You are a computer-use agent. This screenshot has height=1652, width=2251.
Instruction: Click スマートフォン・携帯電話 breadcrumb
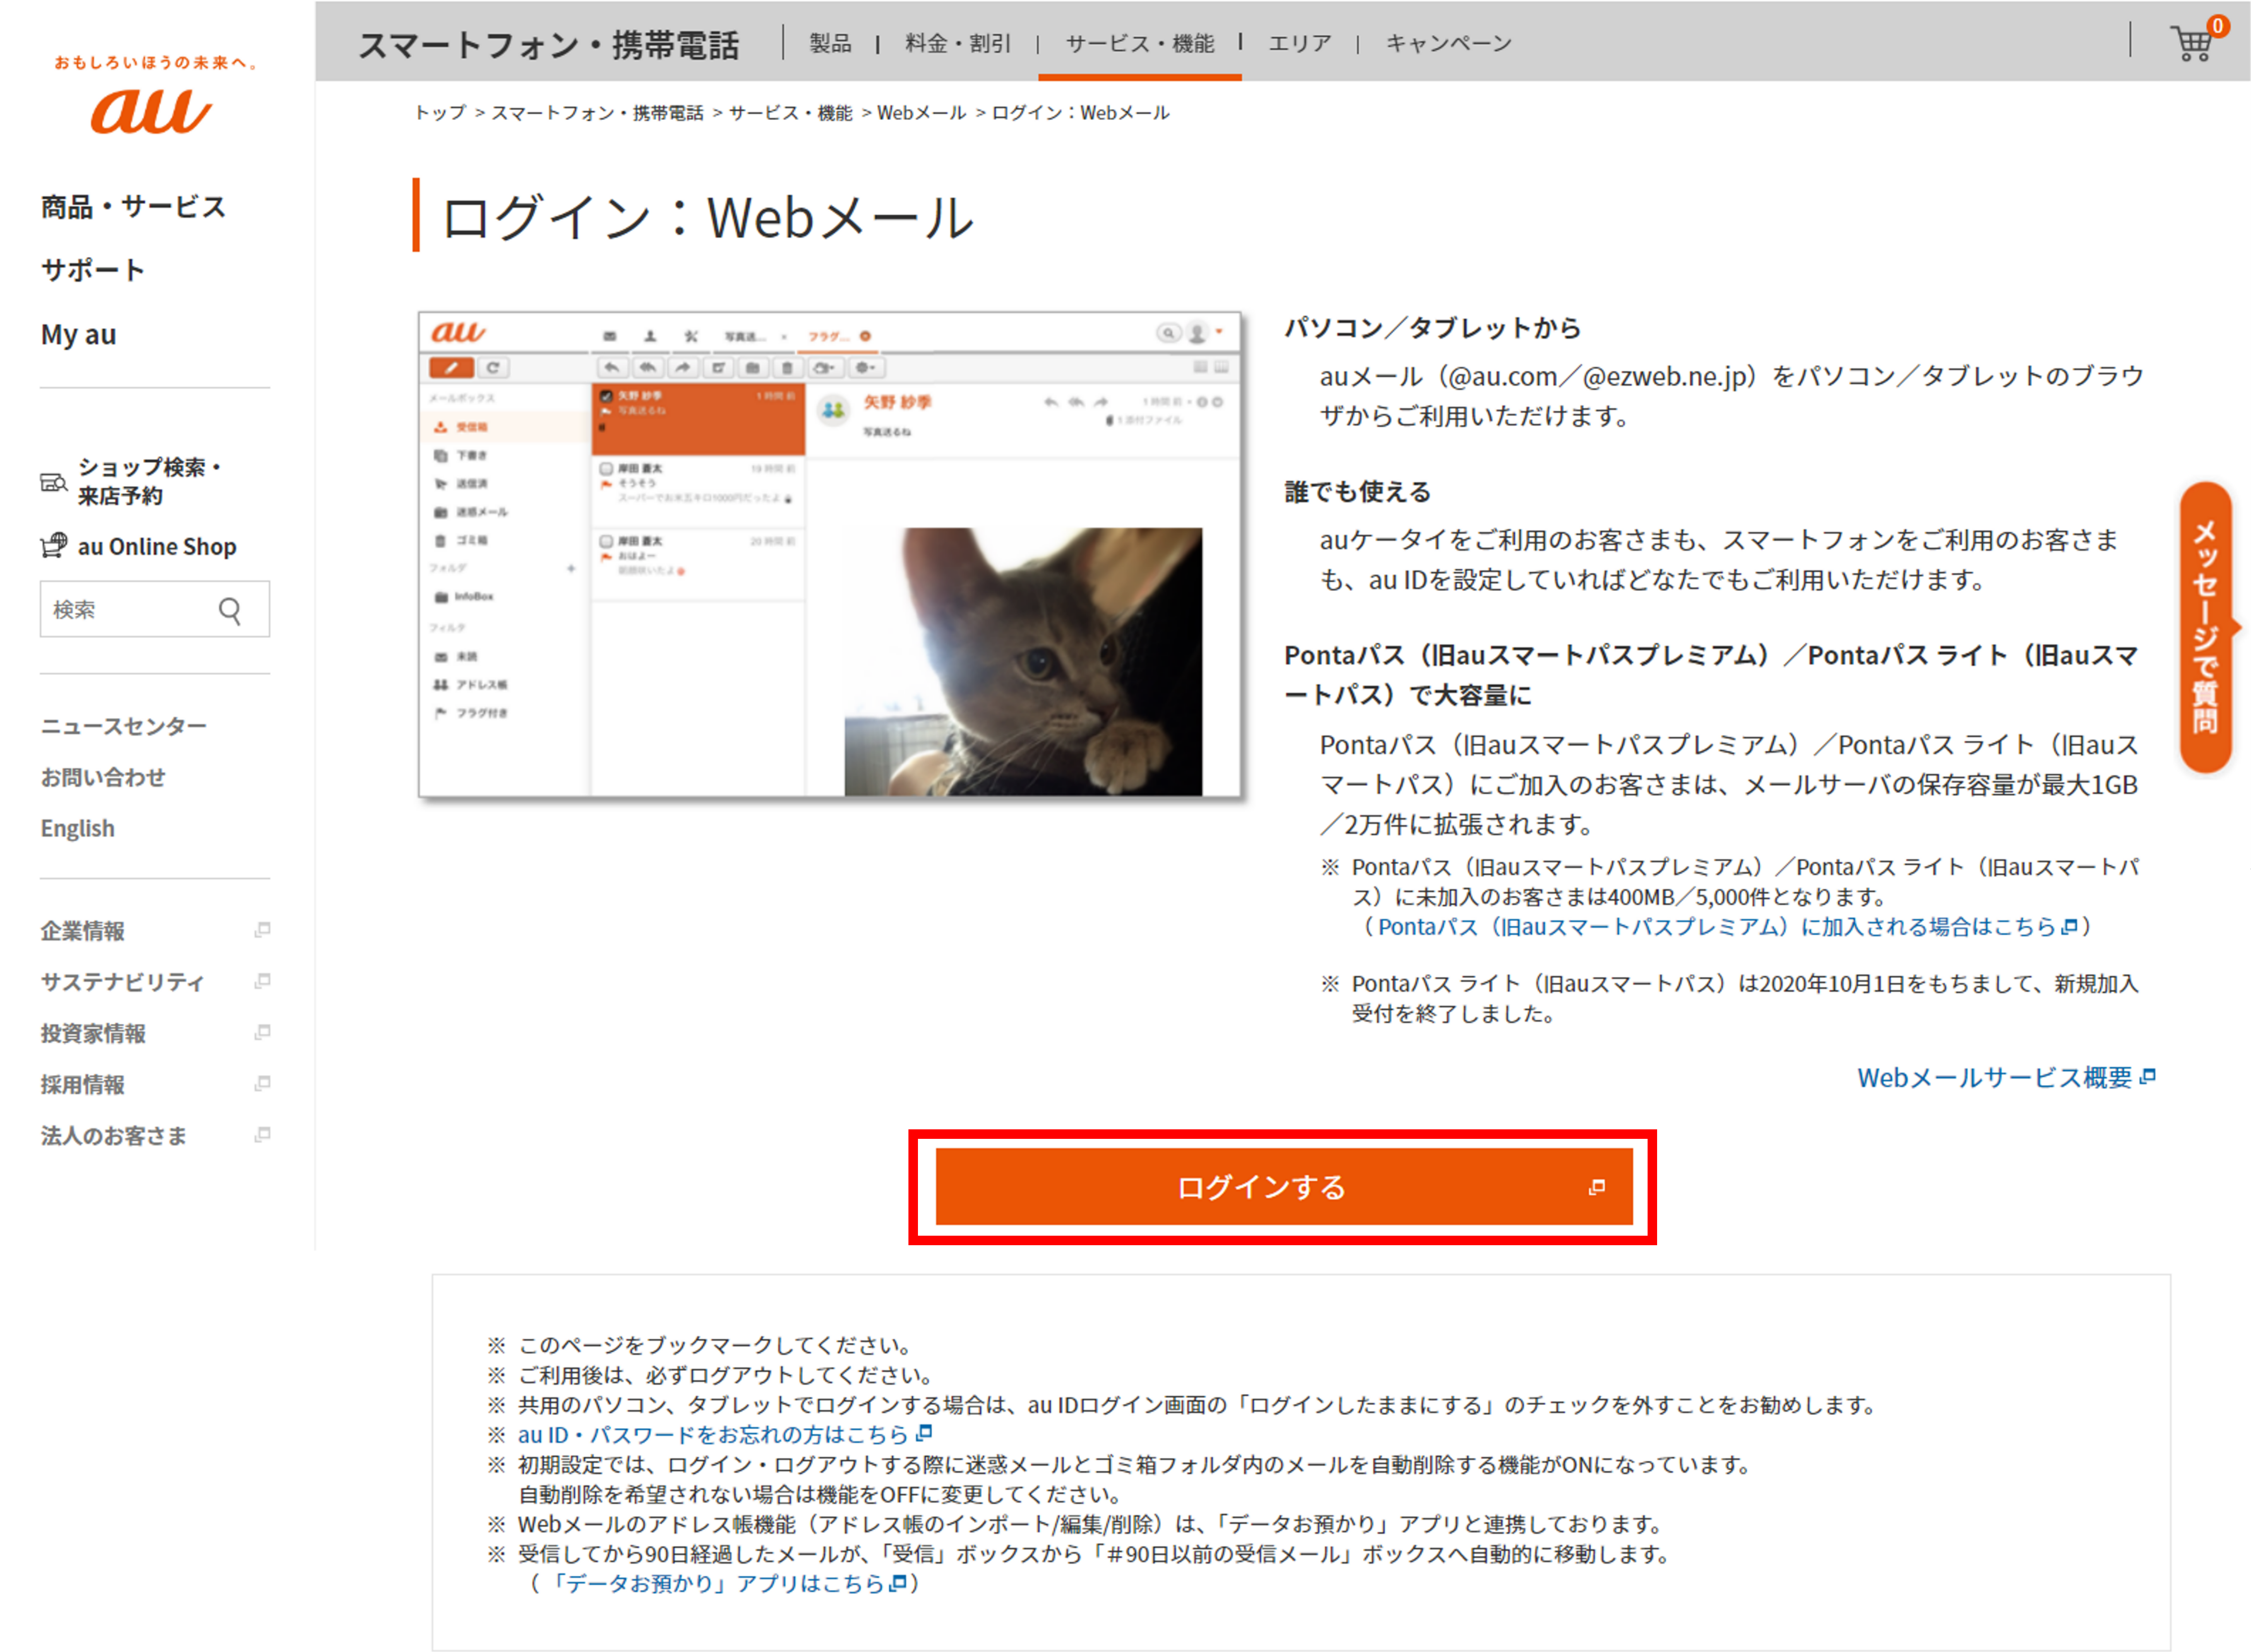(597, 113)
